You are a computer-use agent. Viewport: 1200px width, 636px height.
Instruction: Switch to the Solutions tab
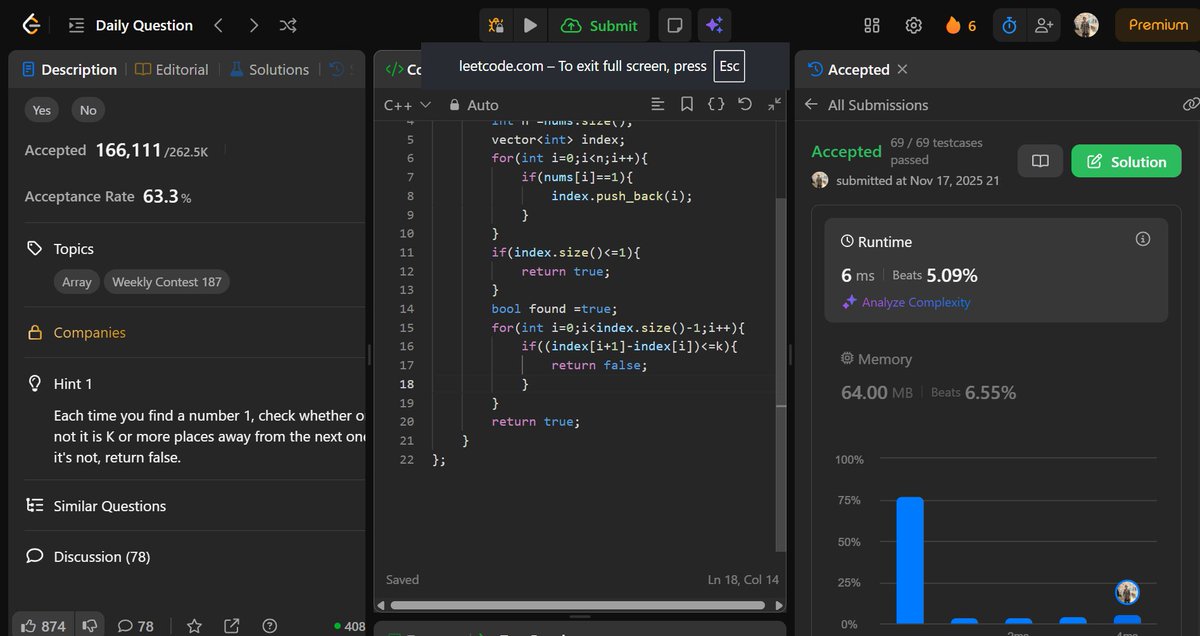[x=269, y=69]
